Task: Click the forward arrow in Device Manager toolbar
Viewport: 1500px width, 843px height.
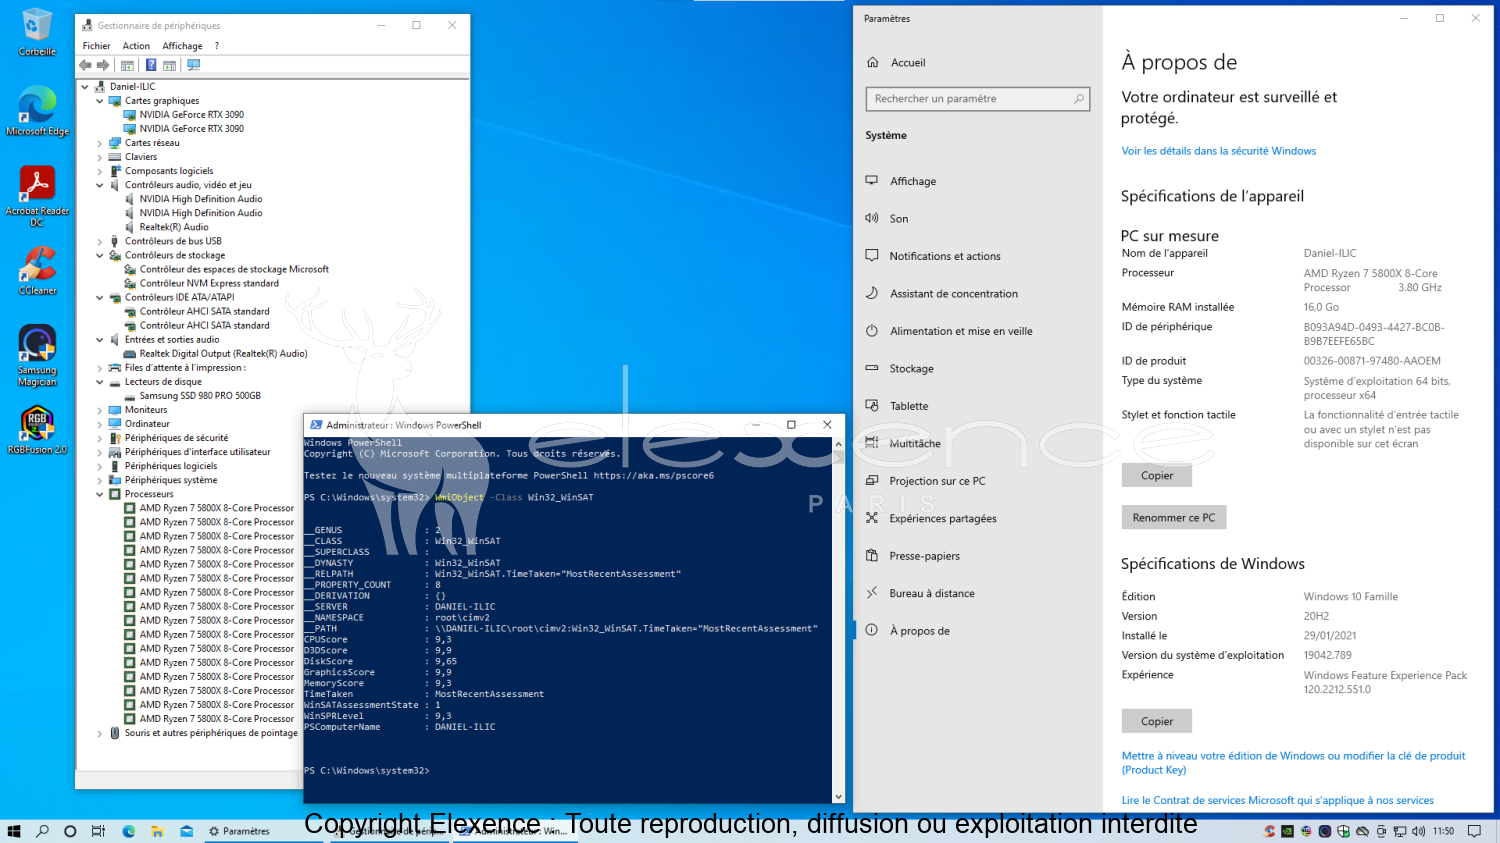Action: (x=103, y=65)
